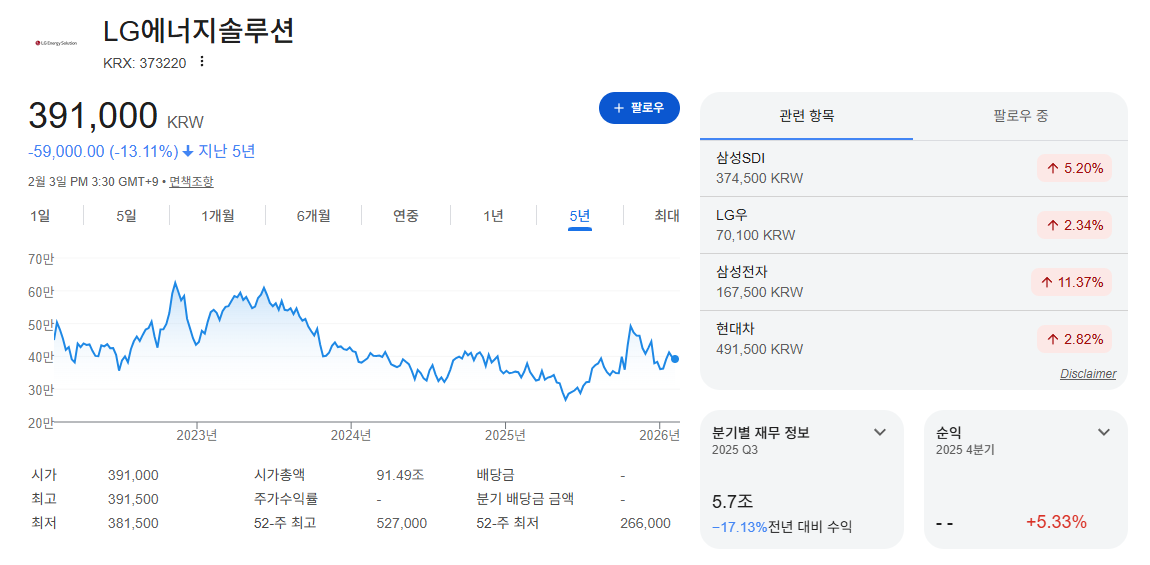Click the 최고 value 391,500
Screen dimensions: 1150x565
pos(133,500)
